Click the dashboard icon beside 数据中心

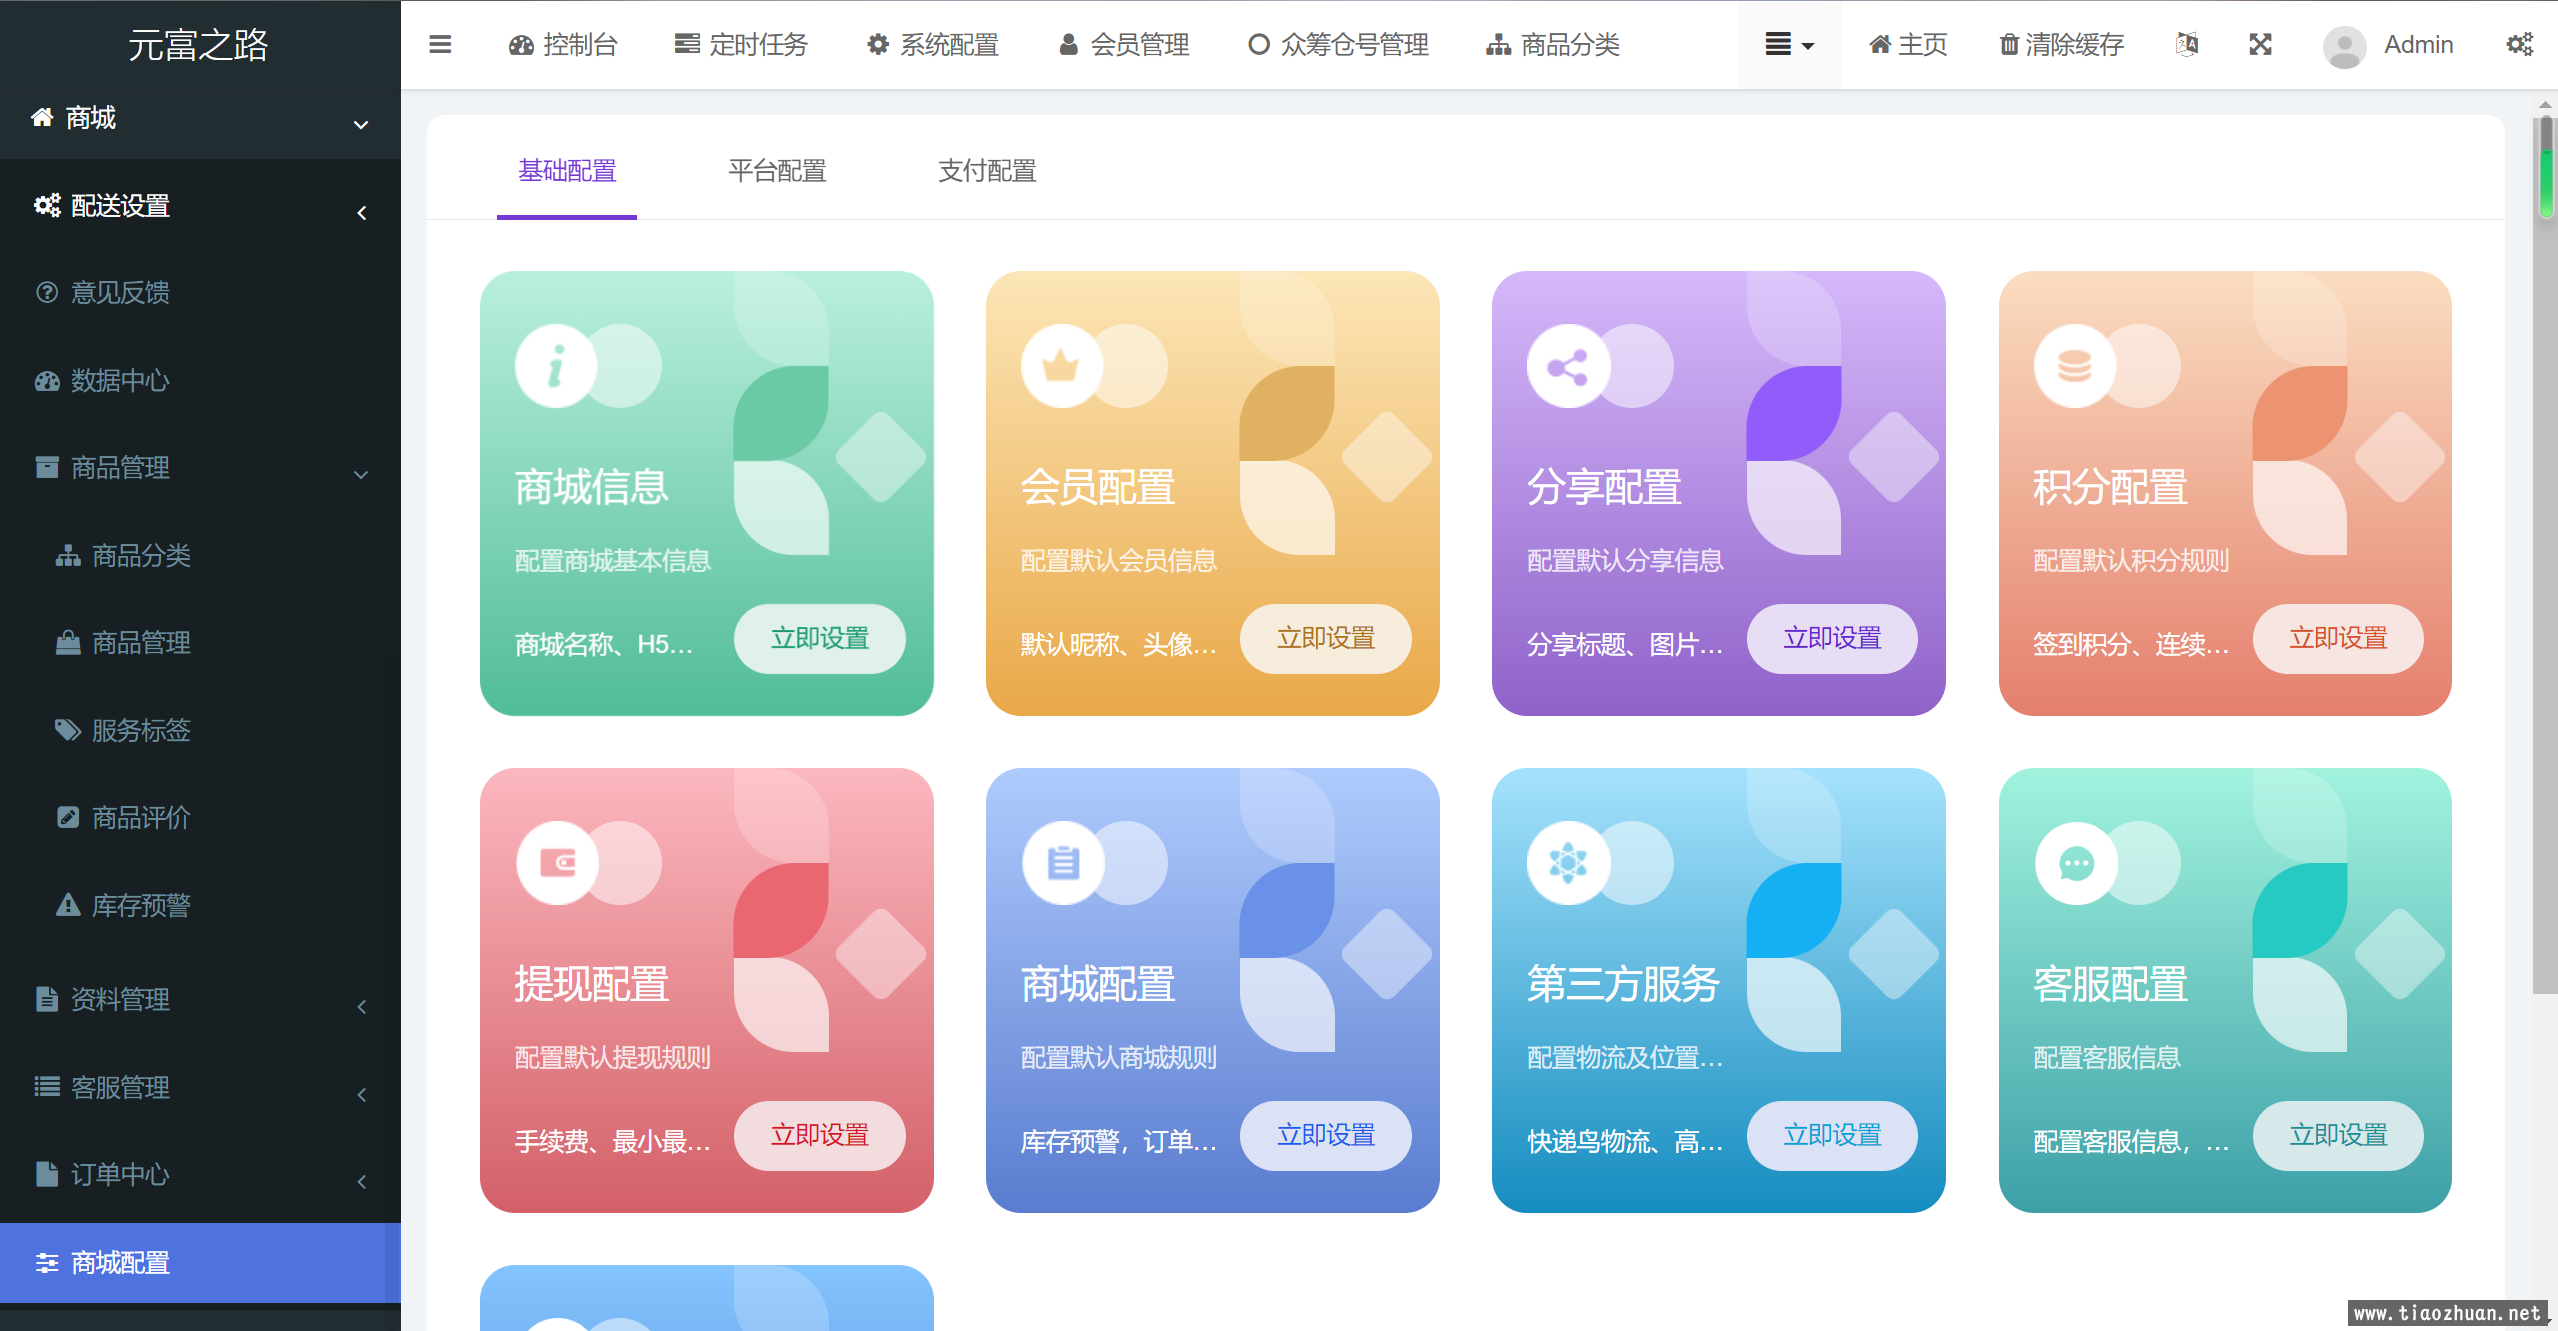point(47,380)
